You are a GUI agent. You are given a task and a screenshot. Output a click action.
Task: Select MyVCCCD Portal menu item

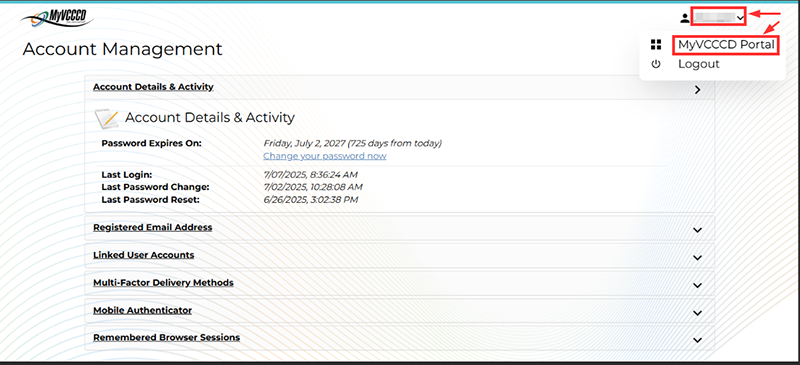coord(726,45)
